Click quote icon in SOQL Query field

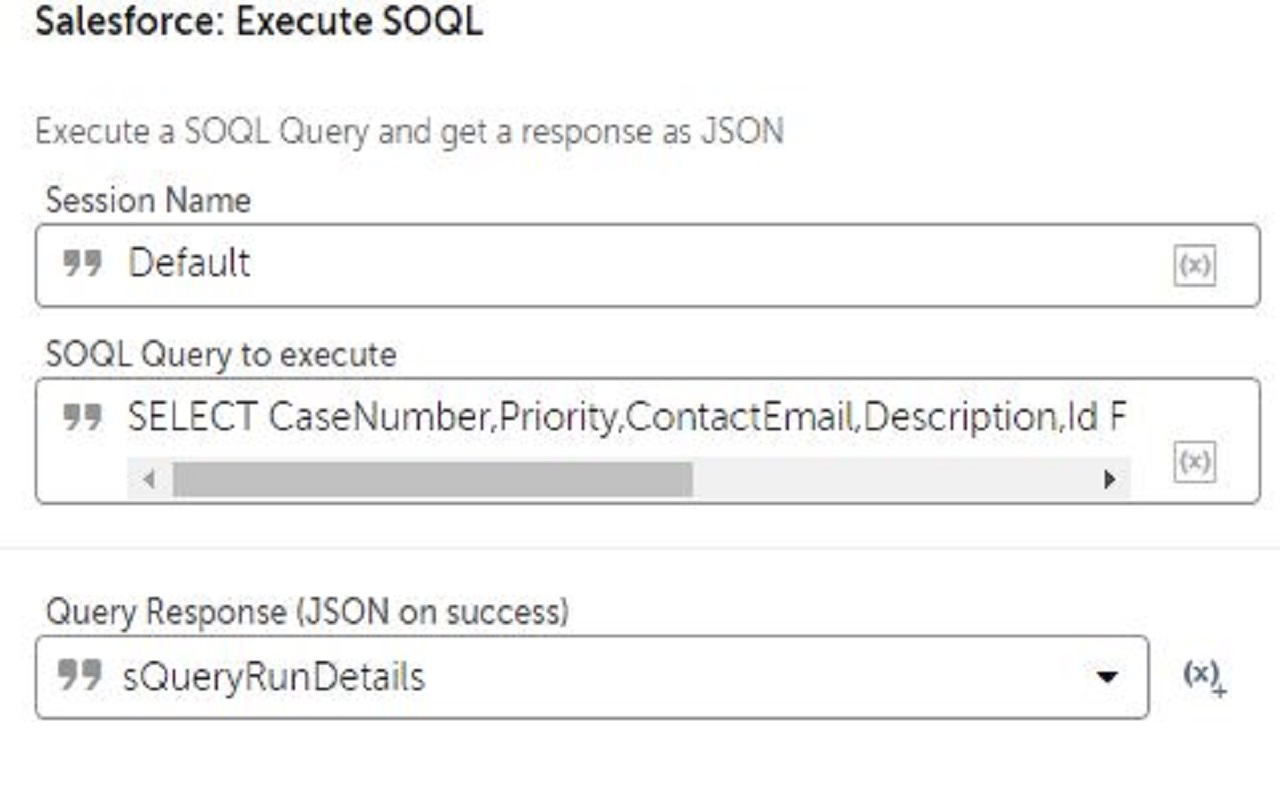tap(82, 418)
